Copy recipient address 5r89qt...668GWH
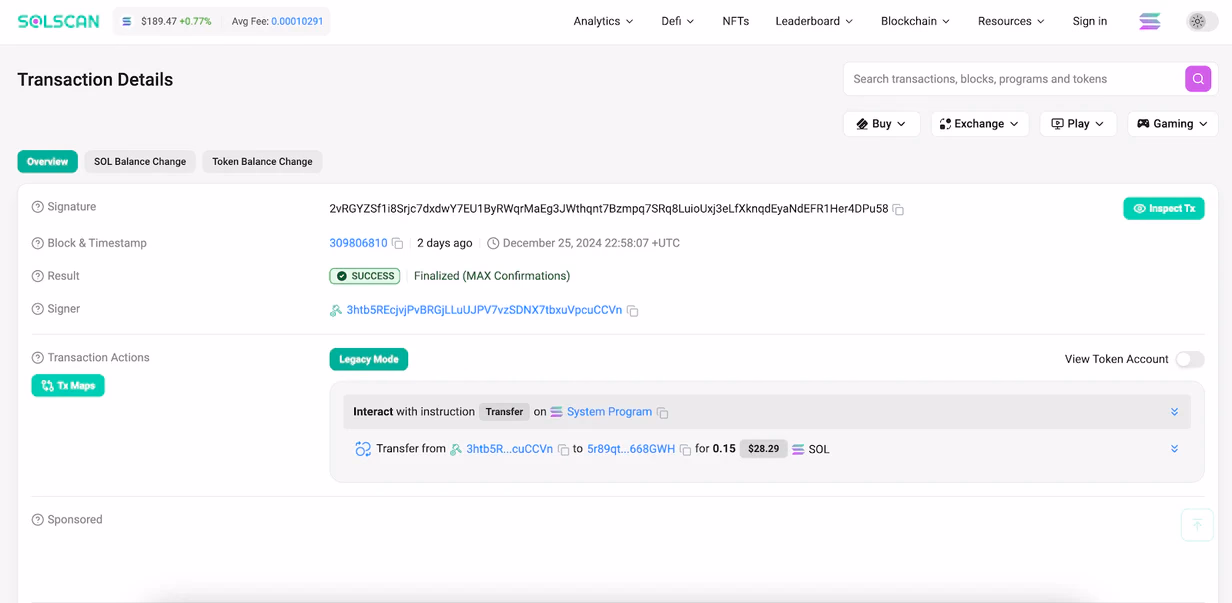Screen dimensions: 1232x603 685,450
